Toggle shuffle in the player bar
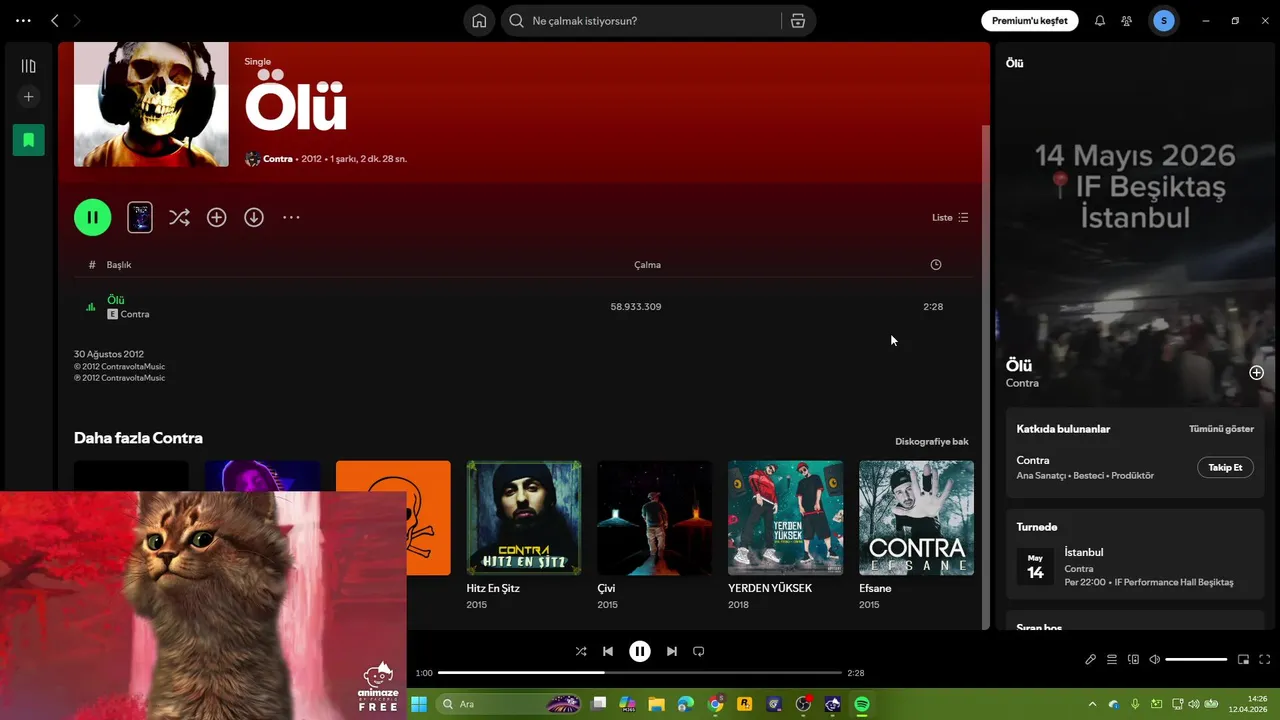Screen dimensions: 1280x720 (x=581, y=651)
